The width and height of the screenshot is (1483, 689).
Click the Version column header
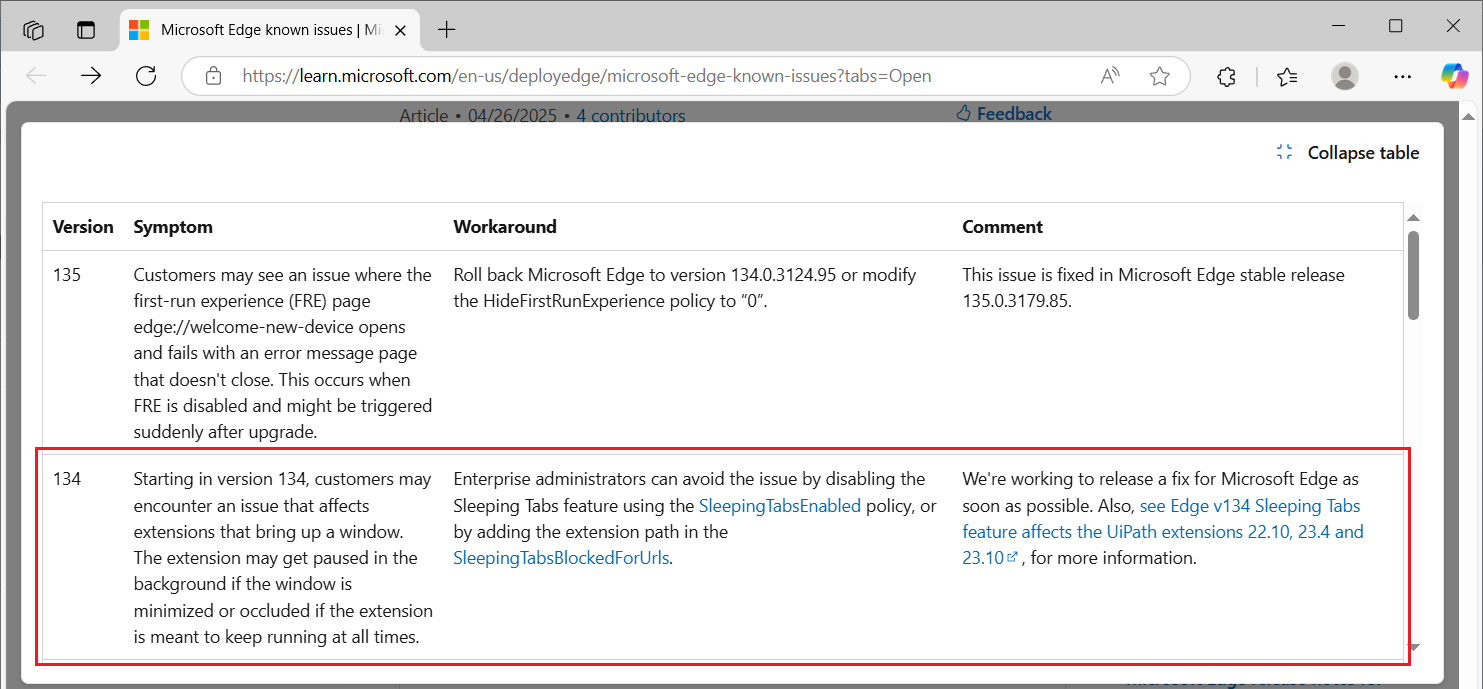point(83,227)
